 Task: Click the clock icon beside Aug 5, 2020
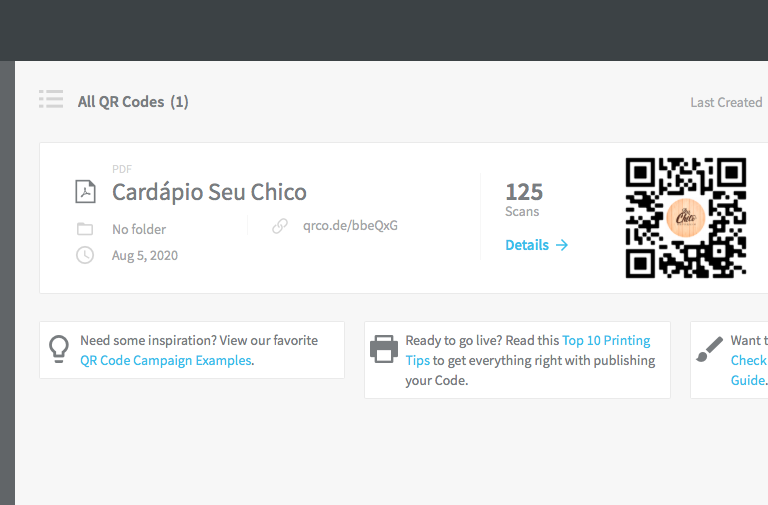85,255
